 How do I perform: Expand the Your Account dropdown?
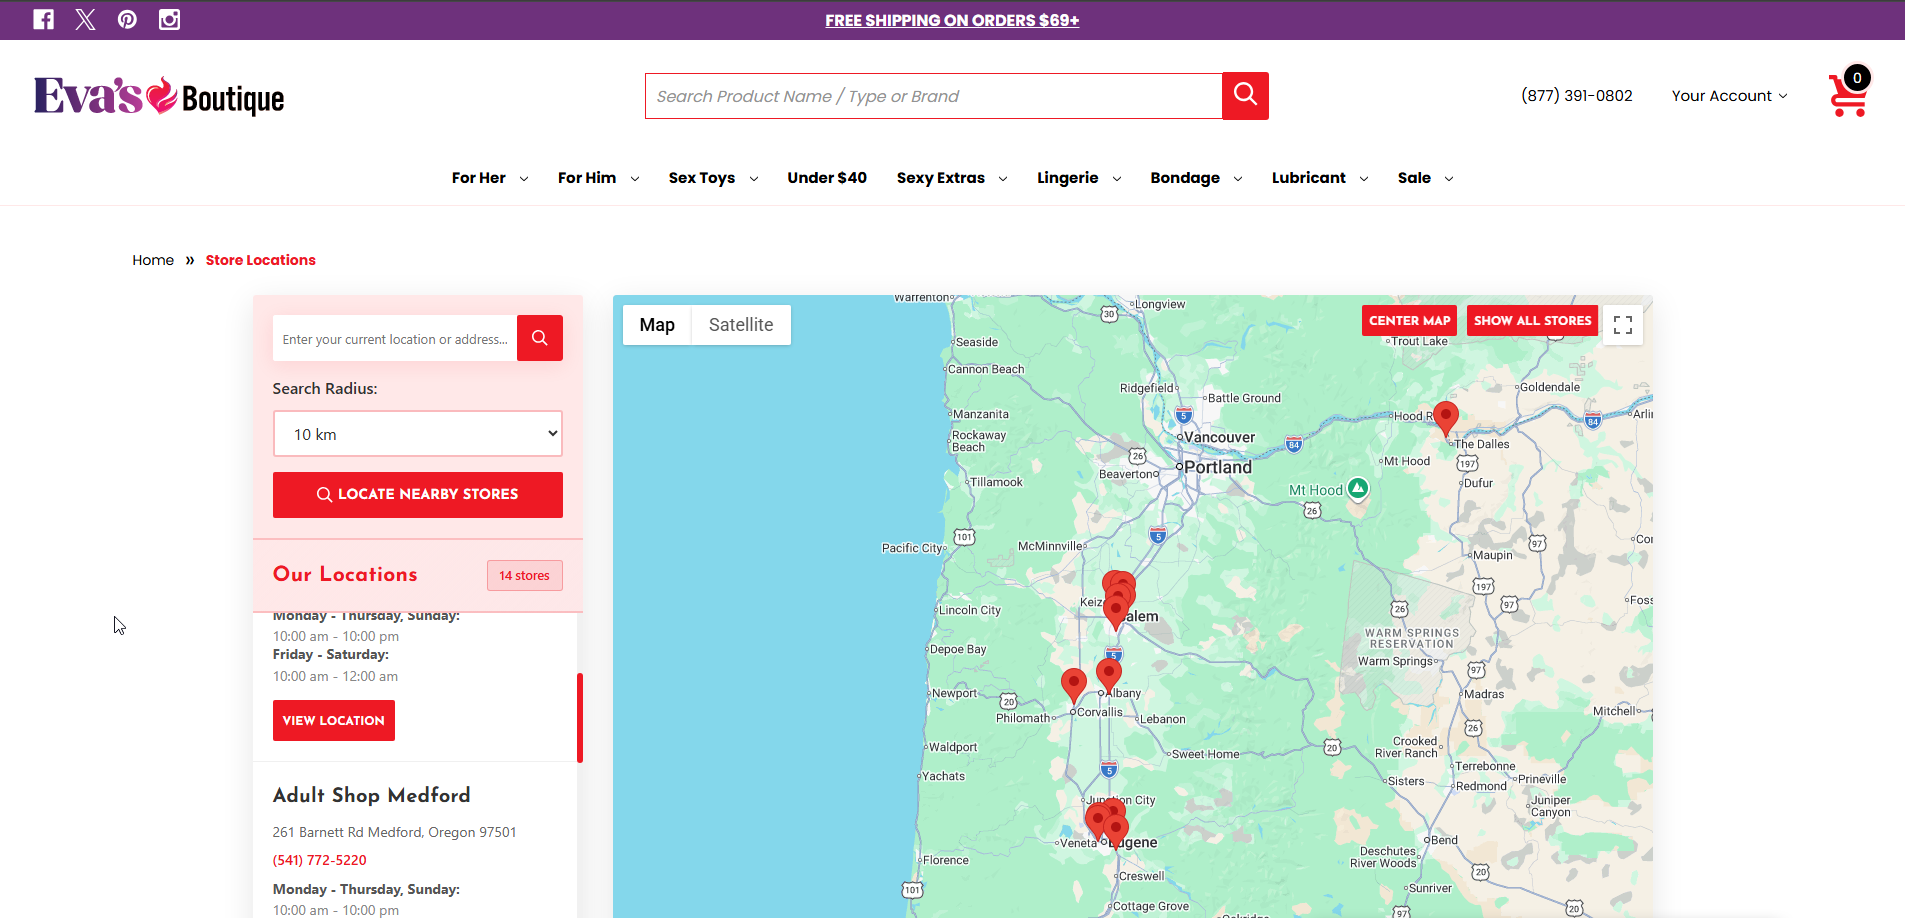[x=1729, y=96]
